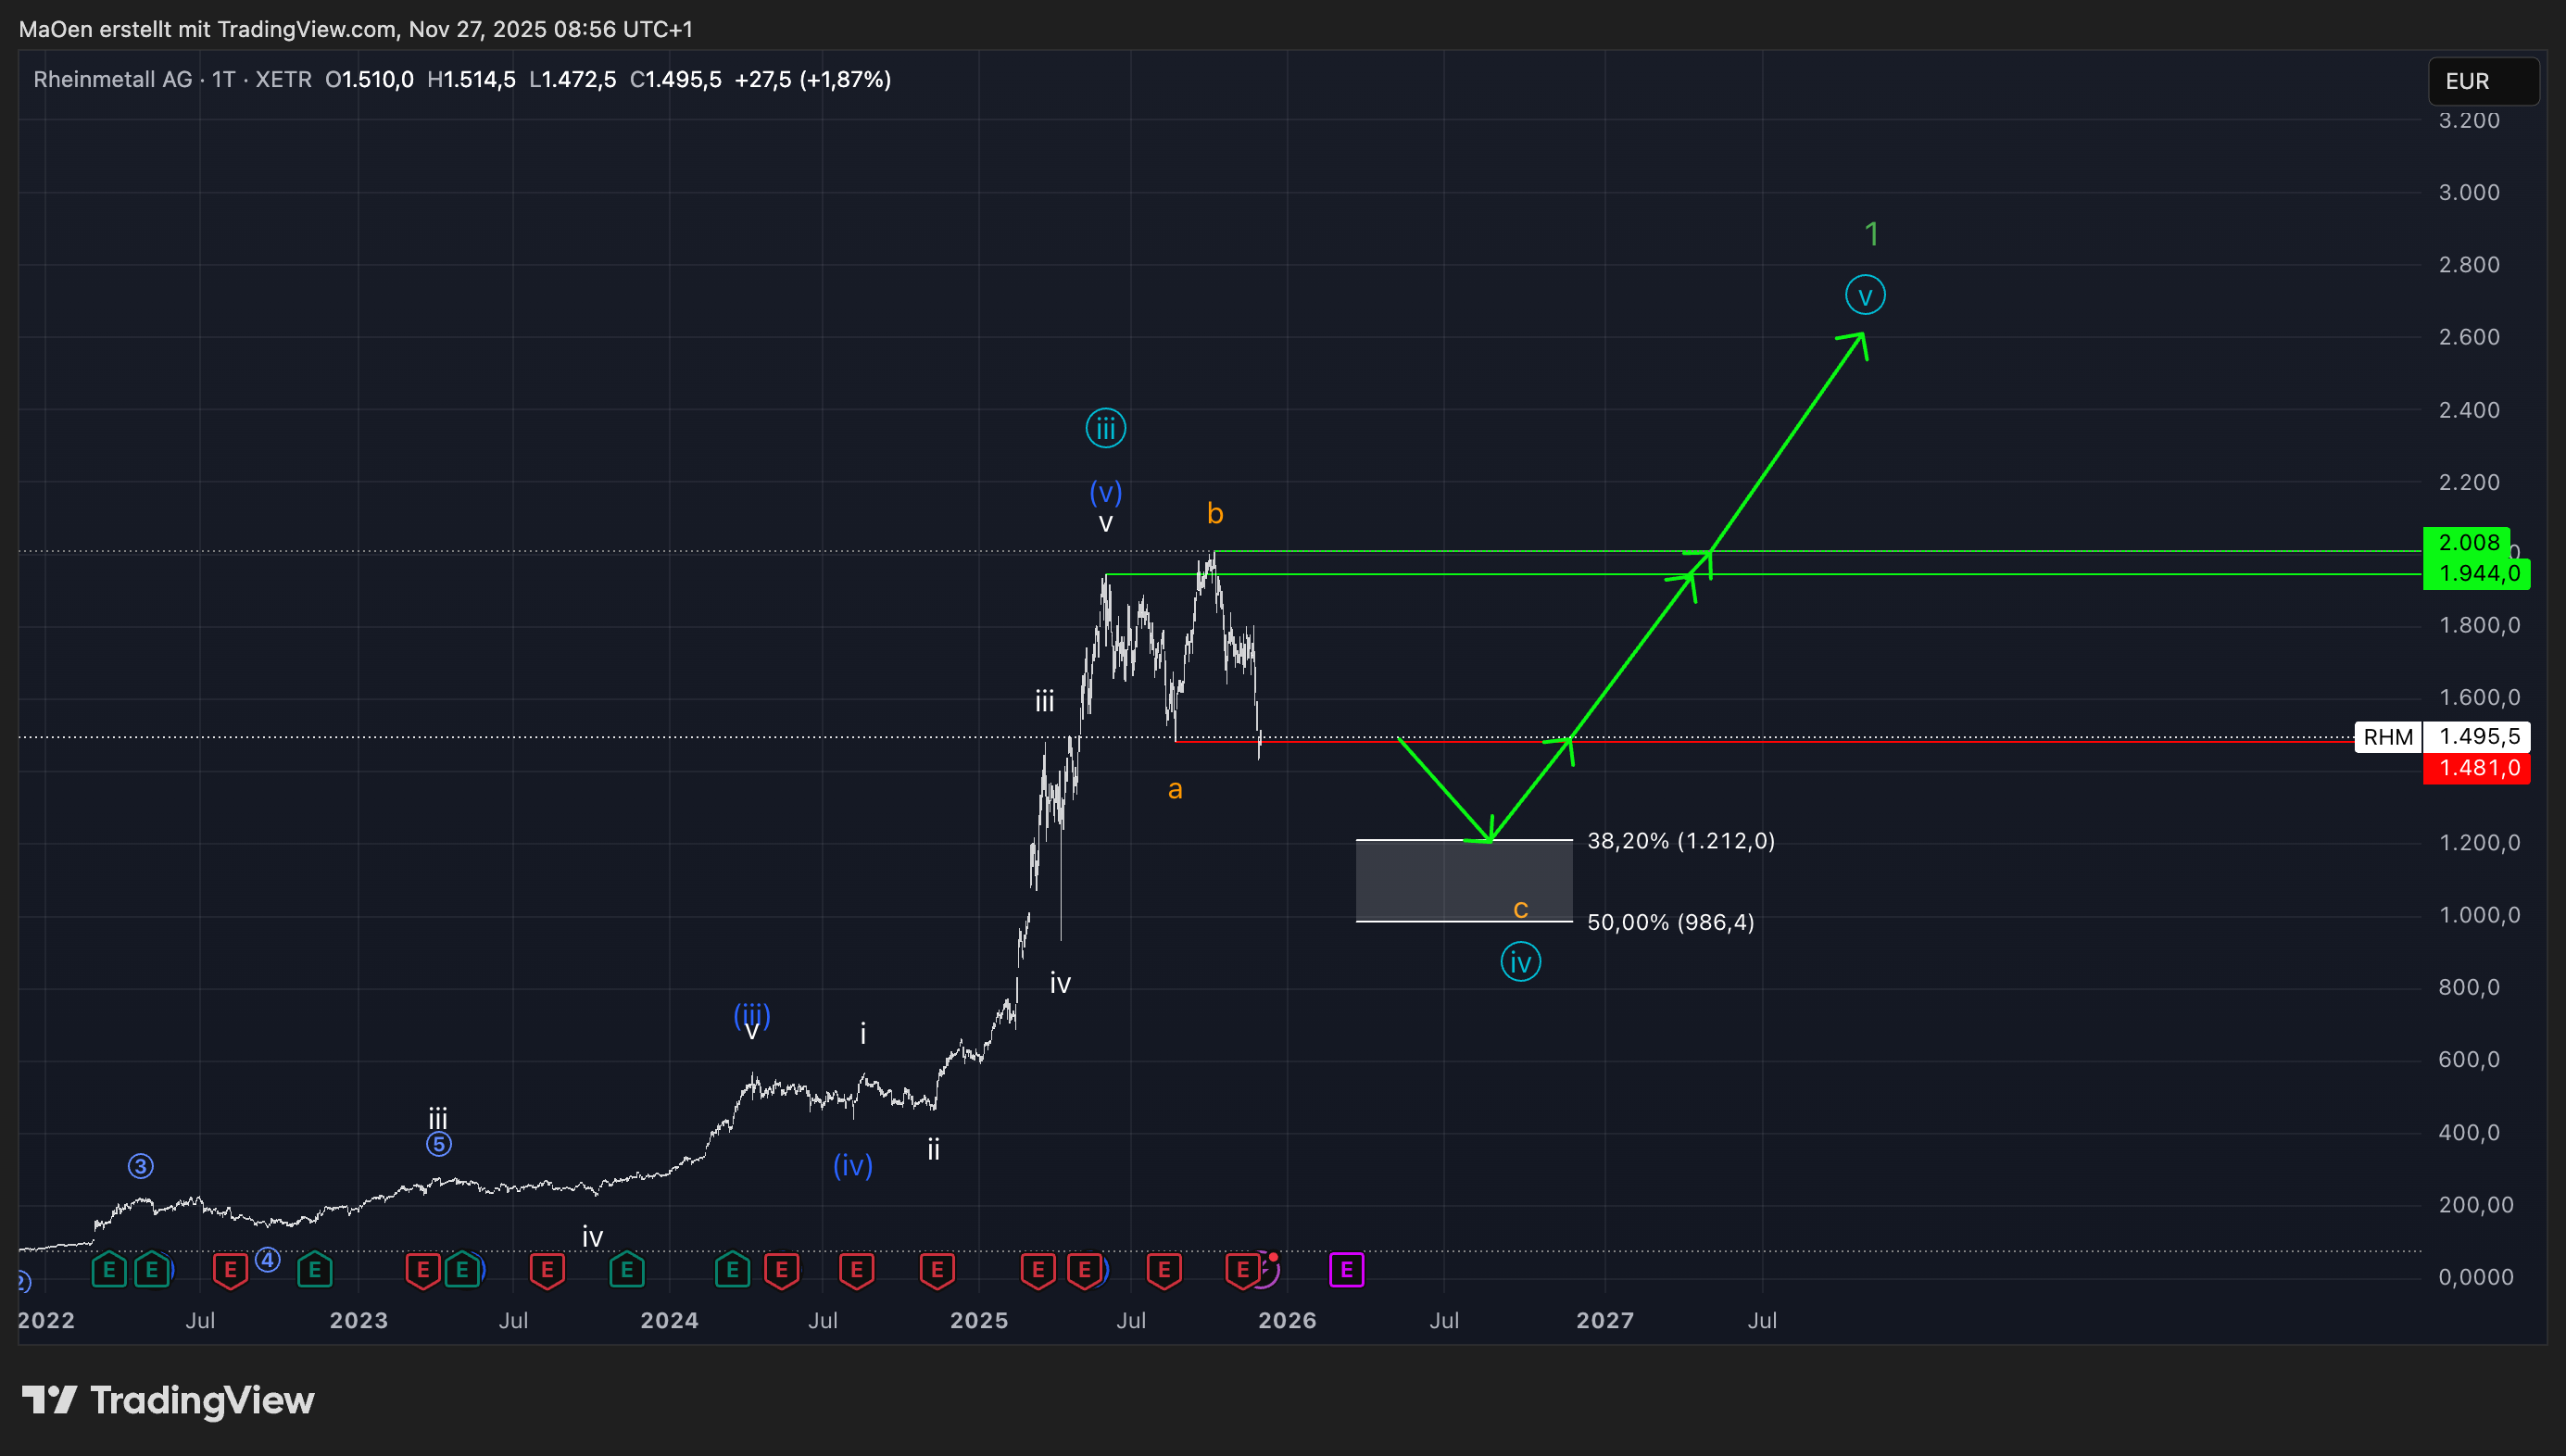The height and width of the screenshot is (1456, 2566).
Task: Click the green earnings marker left of 2024
Action: click(x=627, y=1270)
